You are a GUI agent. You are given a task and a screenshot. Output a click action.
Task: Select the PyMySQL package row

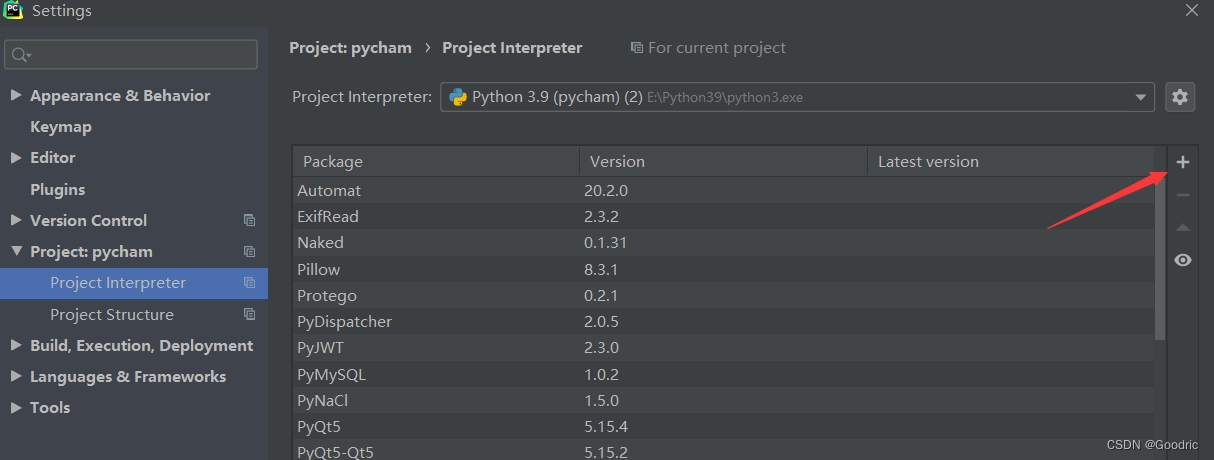point(723,374)
